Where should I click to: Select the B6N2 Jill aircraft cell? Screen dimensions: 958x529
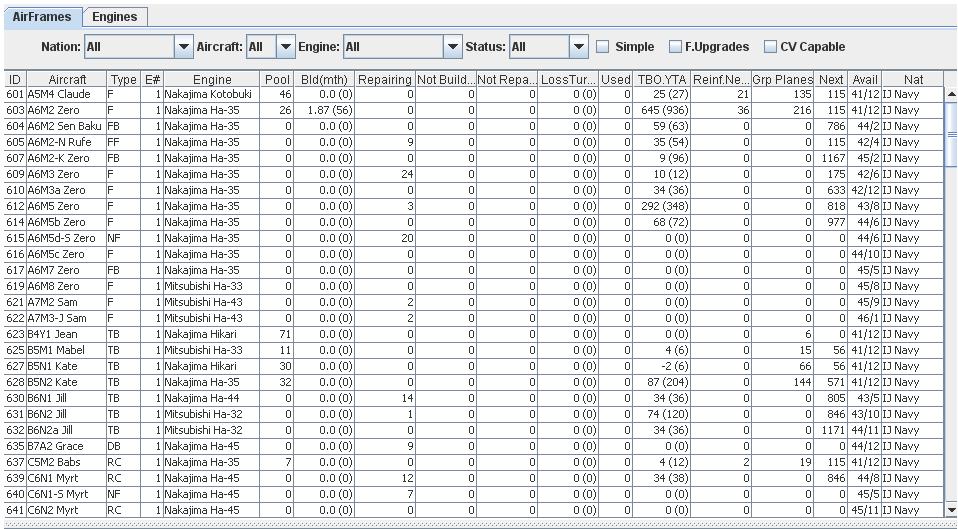coord(67,414)
